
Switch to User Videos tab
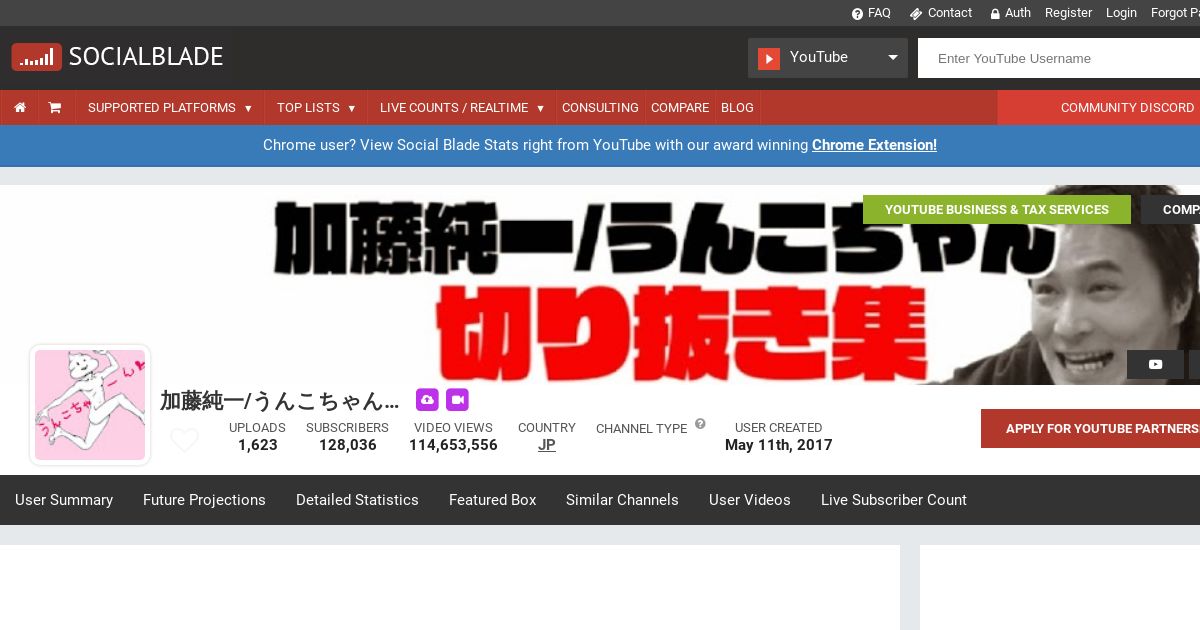(750, 500)
